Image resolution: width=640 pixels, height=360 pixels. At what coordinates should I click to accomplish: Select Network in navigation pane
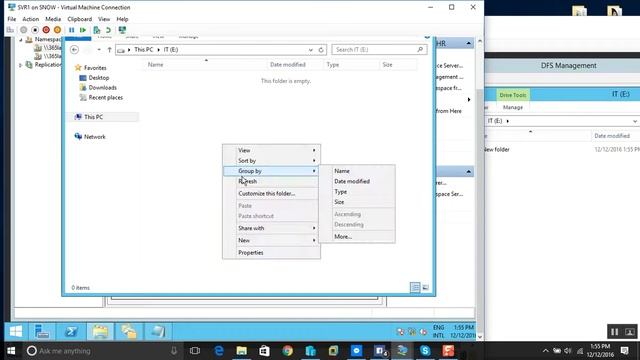tap(95, 137)
